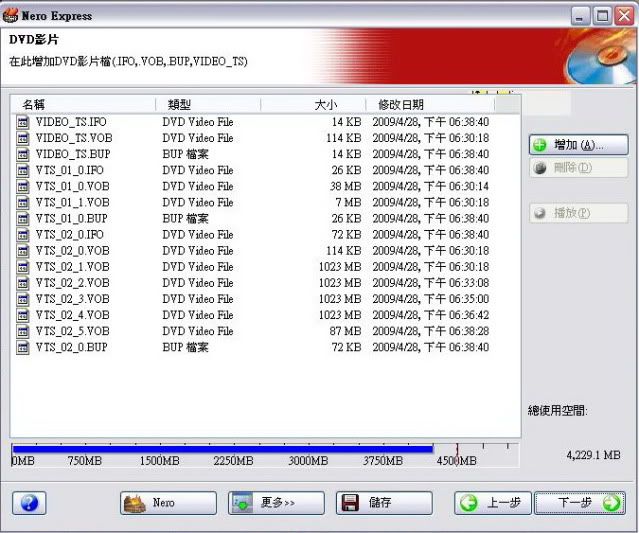This screenshot has width=639, height=533.
Task: Select the VIDEO_TS.VOB file name
Action: point(74,138)
